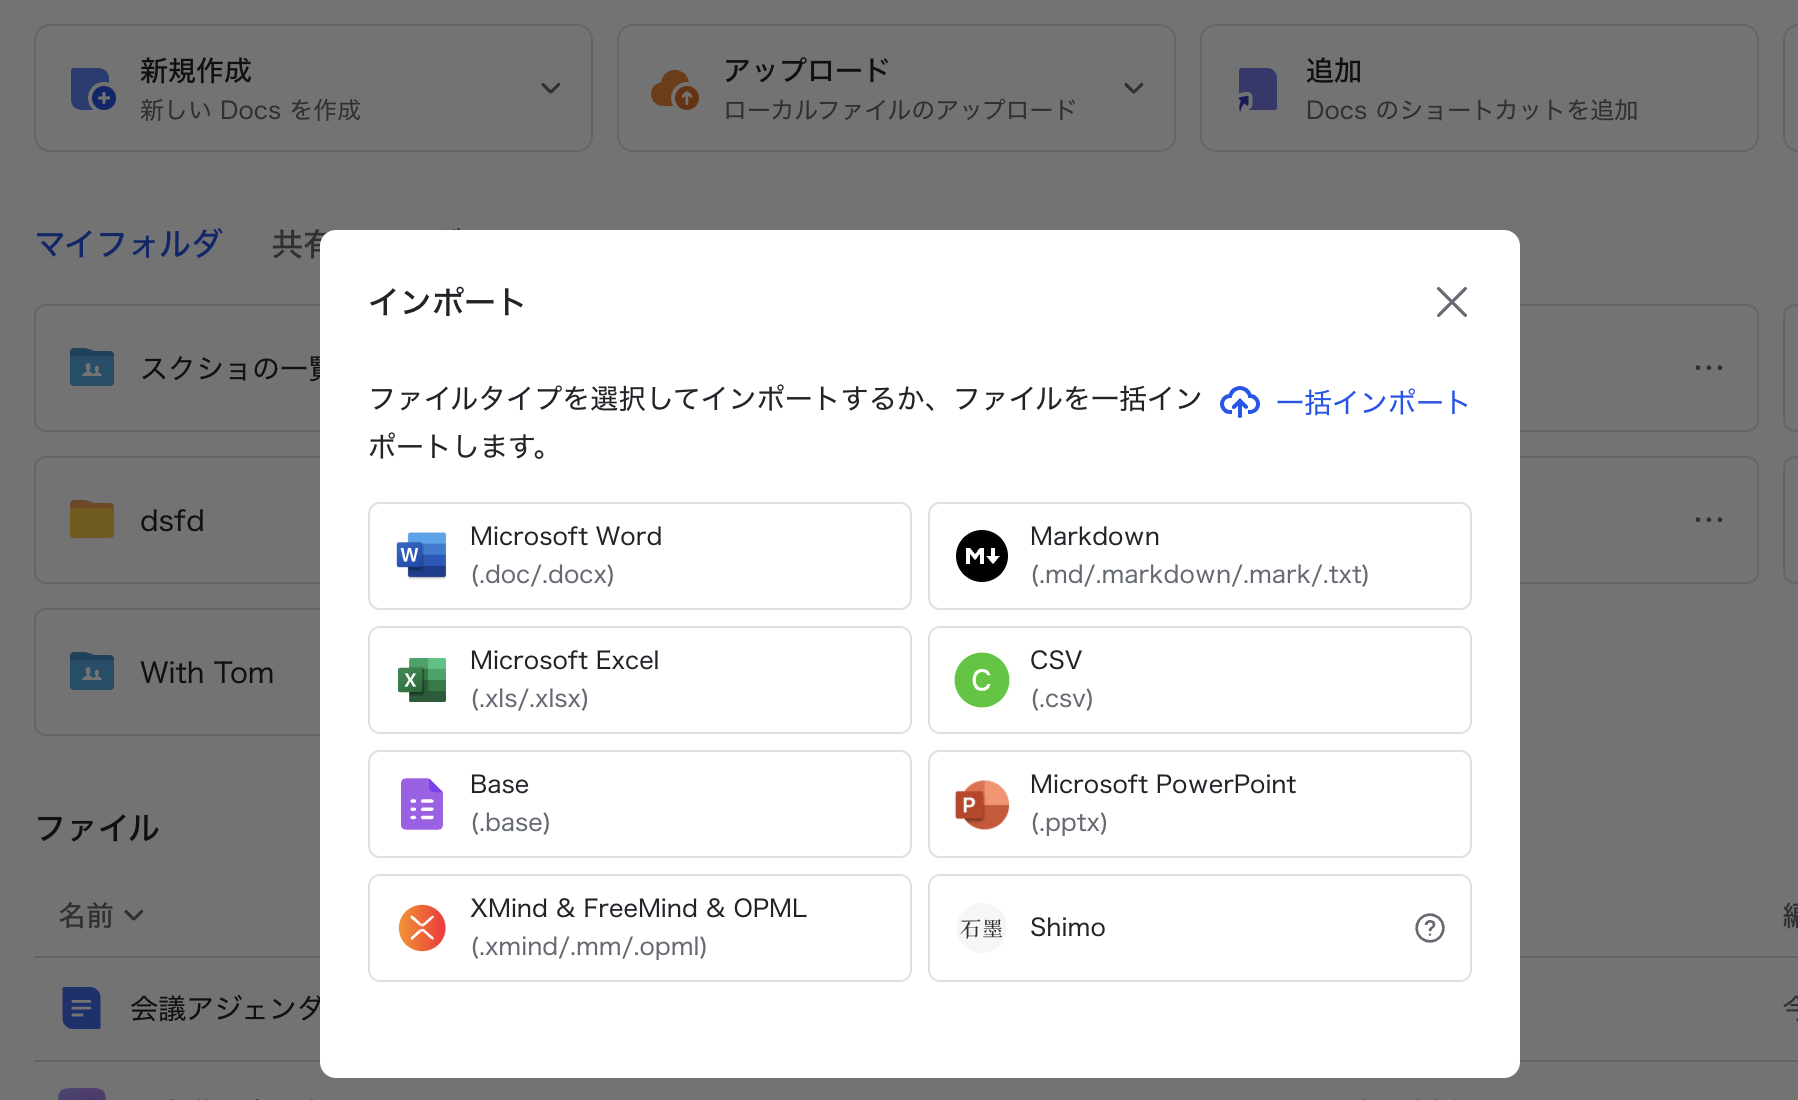Choose the XMind & FreeMind & OPML option
Image resolution: width=1798 pixels, height=1100 pixels.
(x=640, y=928)
